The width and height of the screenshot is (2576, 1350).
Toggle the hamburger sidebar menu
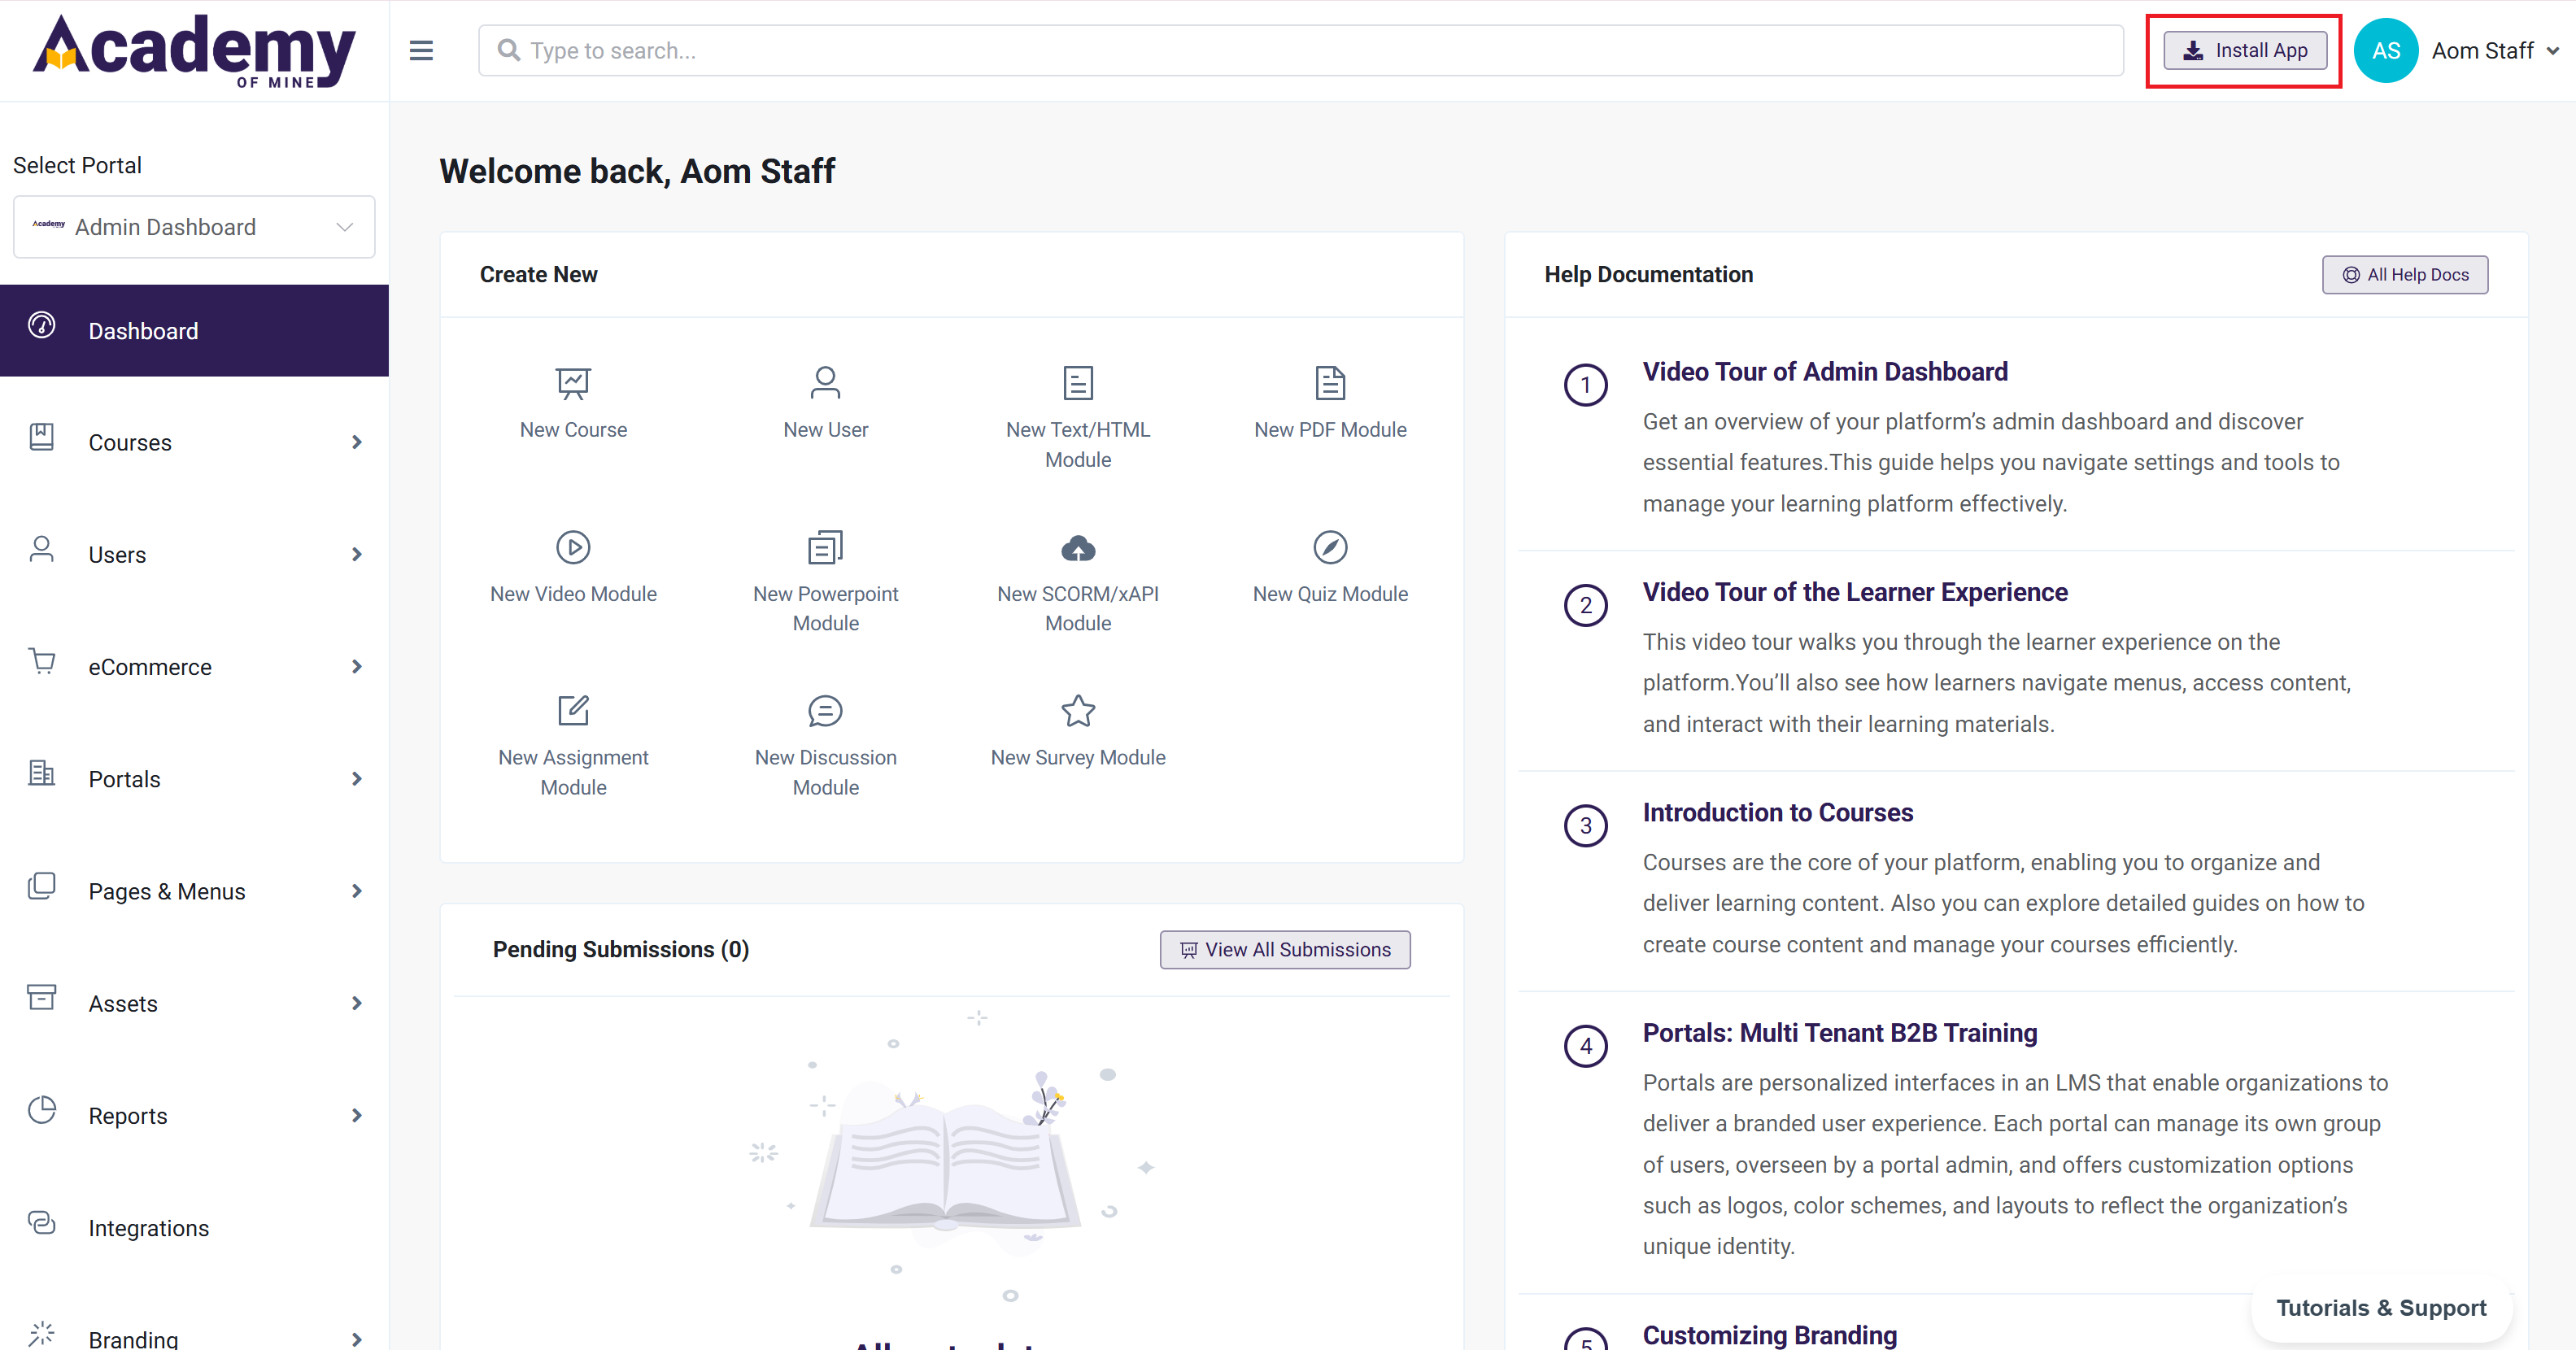(x=421, y=50)
